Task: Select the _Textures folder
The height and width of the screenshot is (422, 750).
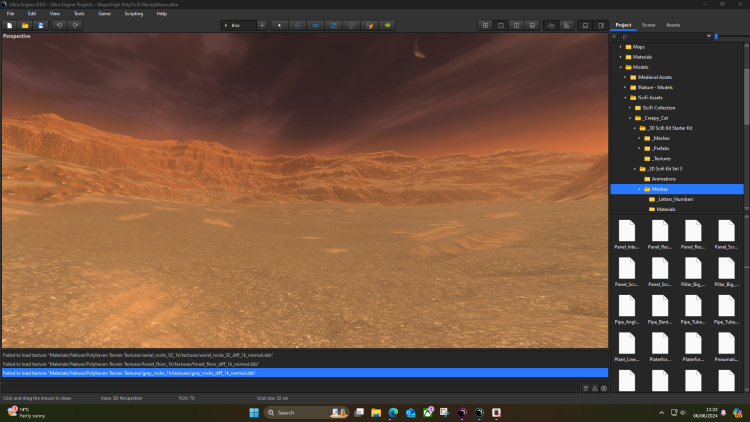Action: pyautogui.click(x=658, y=158)
